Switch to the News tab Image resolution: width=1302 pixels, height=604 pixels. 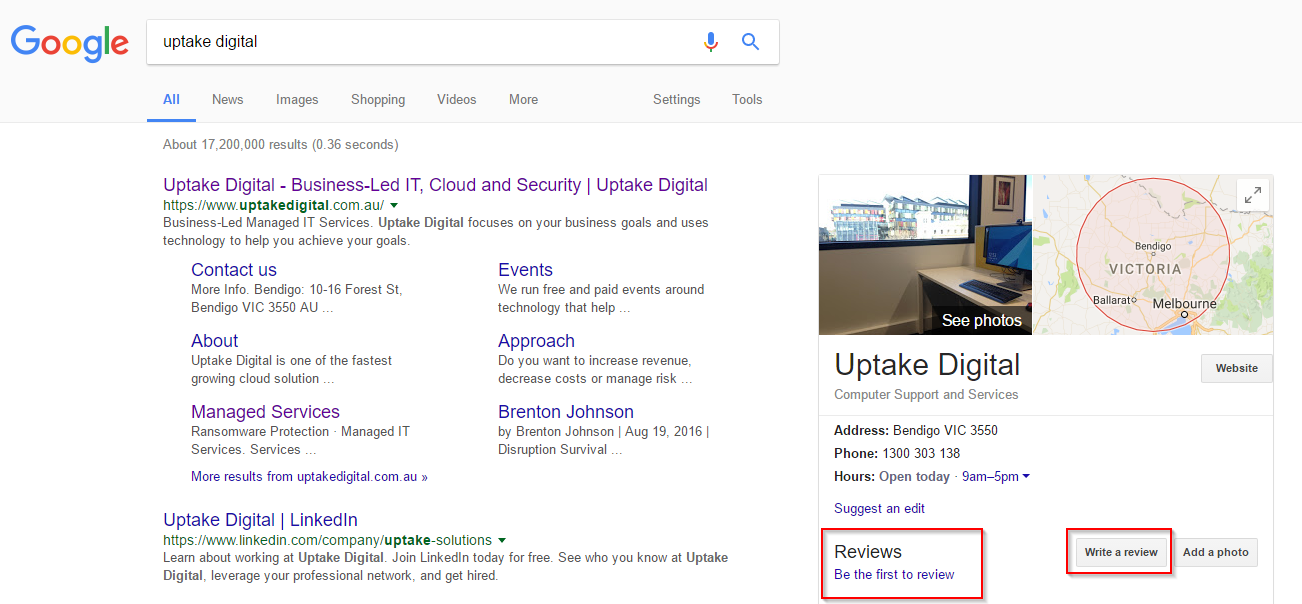pyautogui.click(x=227, y=100)
